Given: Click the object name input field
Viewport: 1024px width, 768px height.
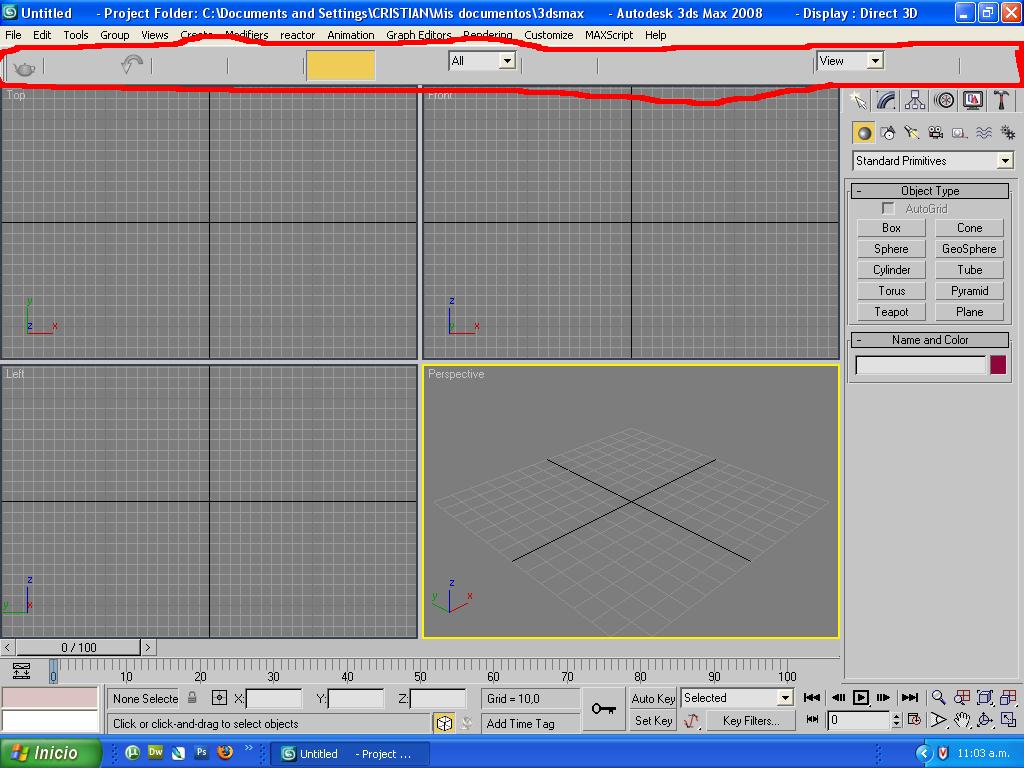Looking at the screenshot, I should [920, 365].
